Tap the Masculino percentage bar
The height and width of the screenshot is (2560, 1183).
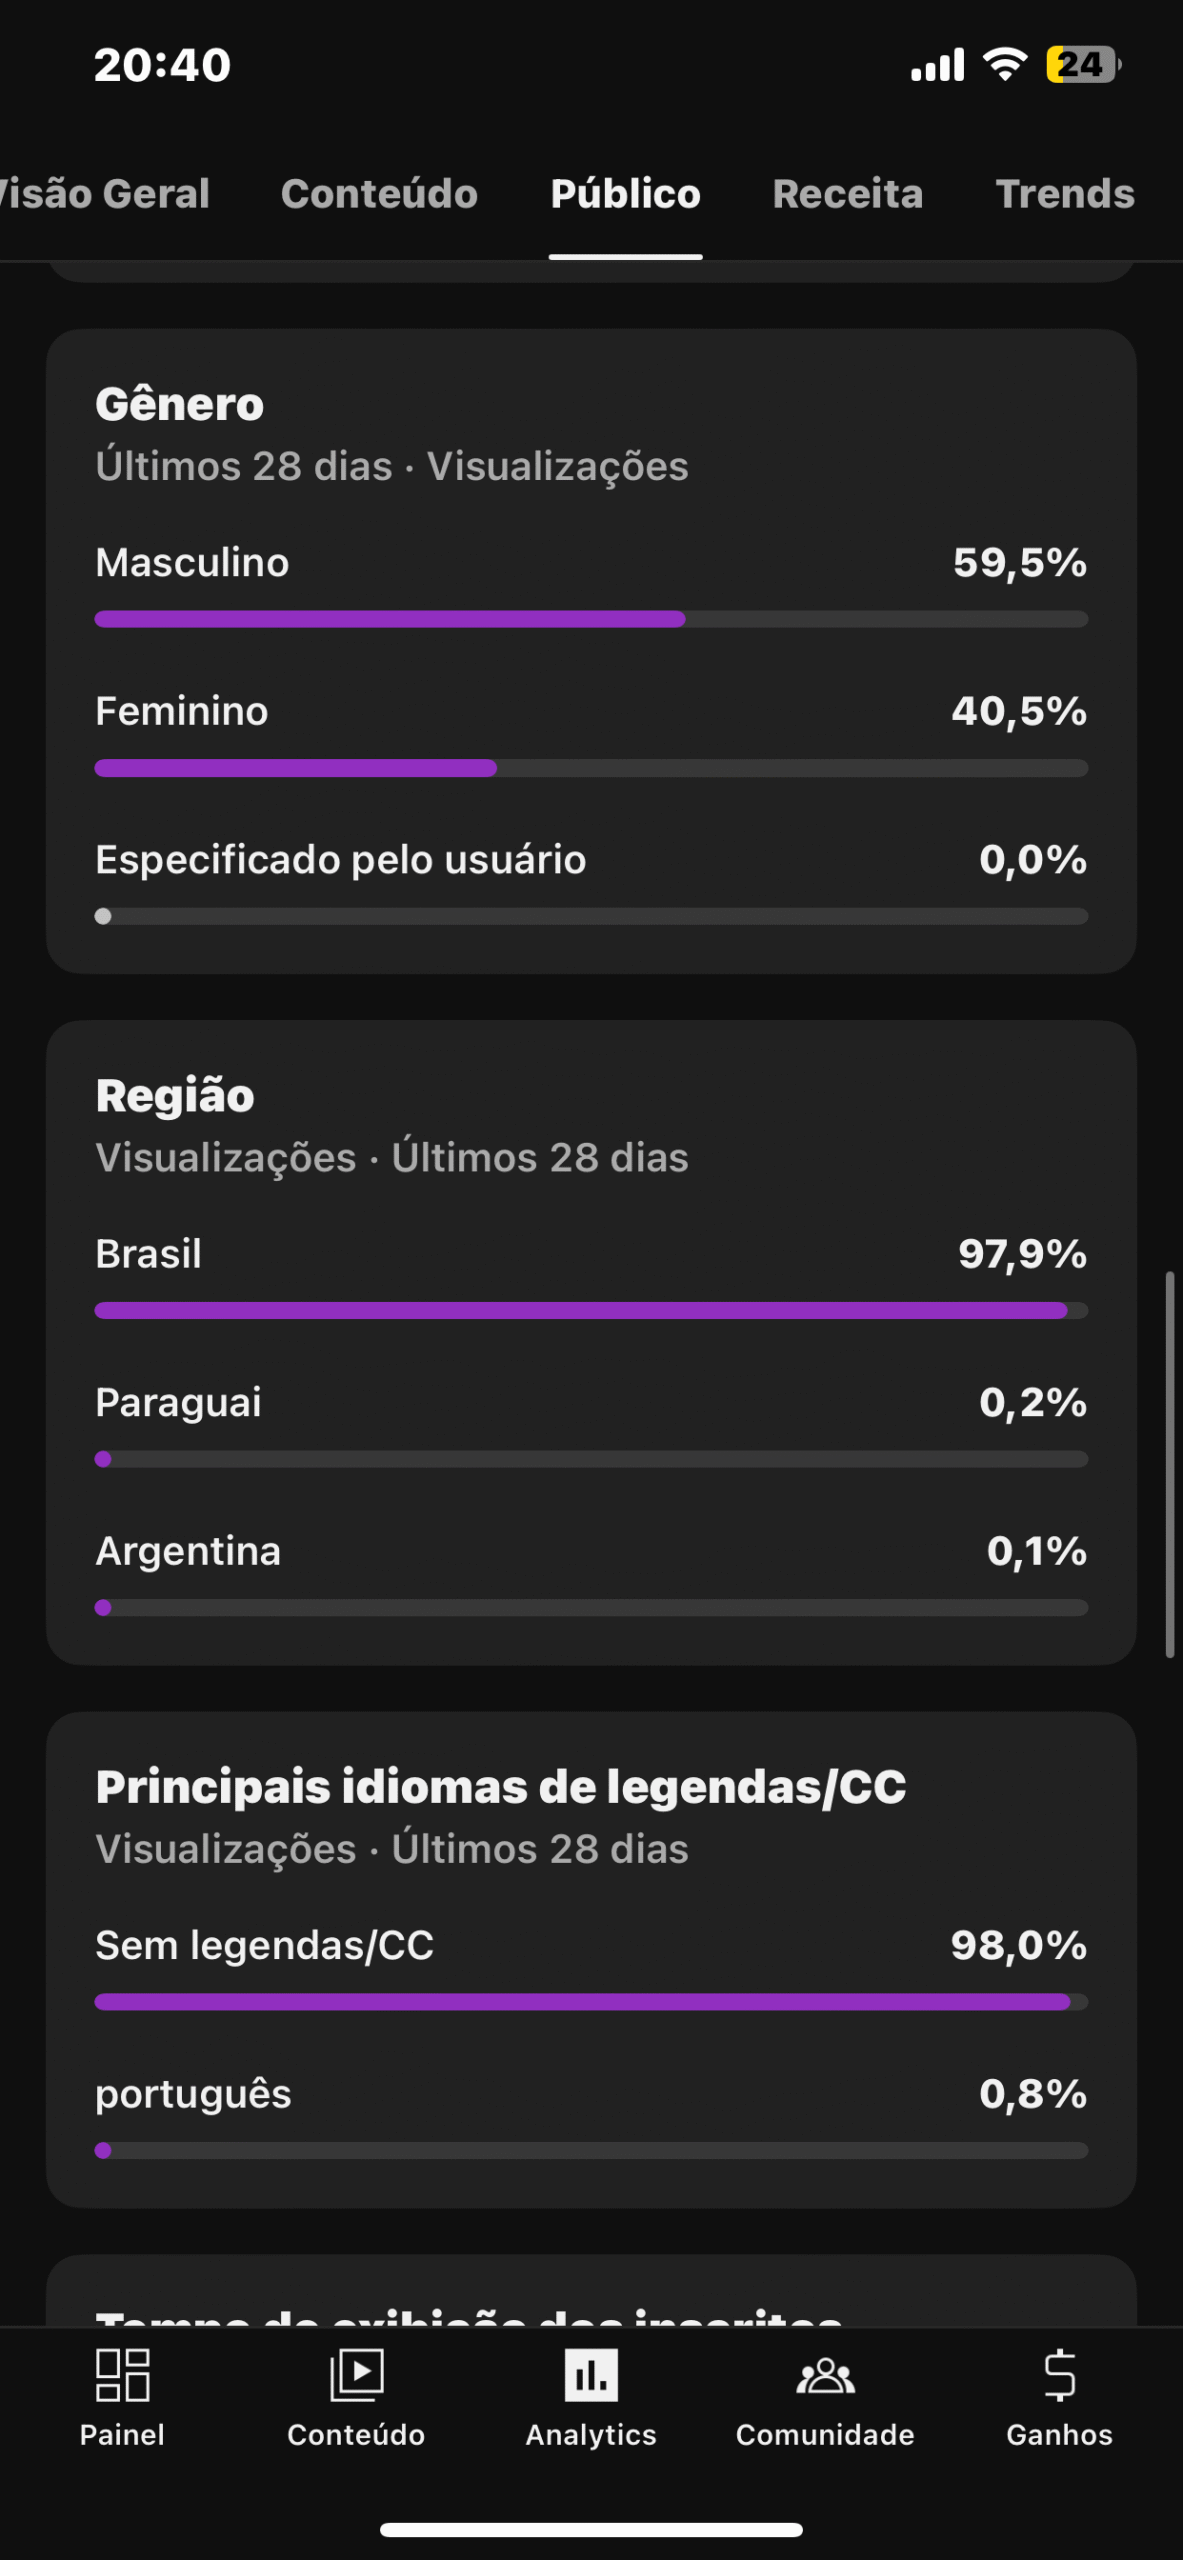591,619
